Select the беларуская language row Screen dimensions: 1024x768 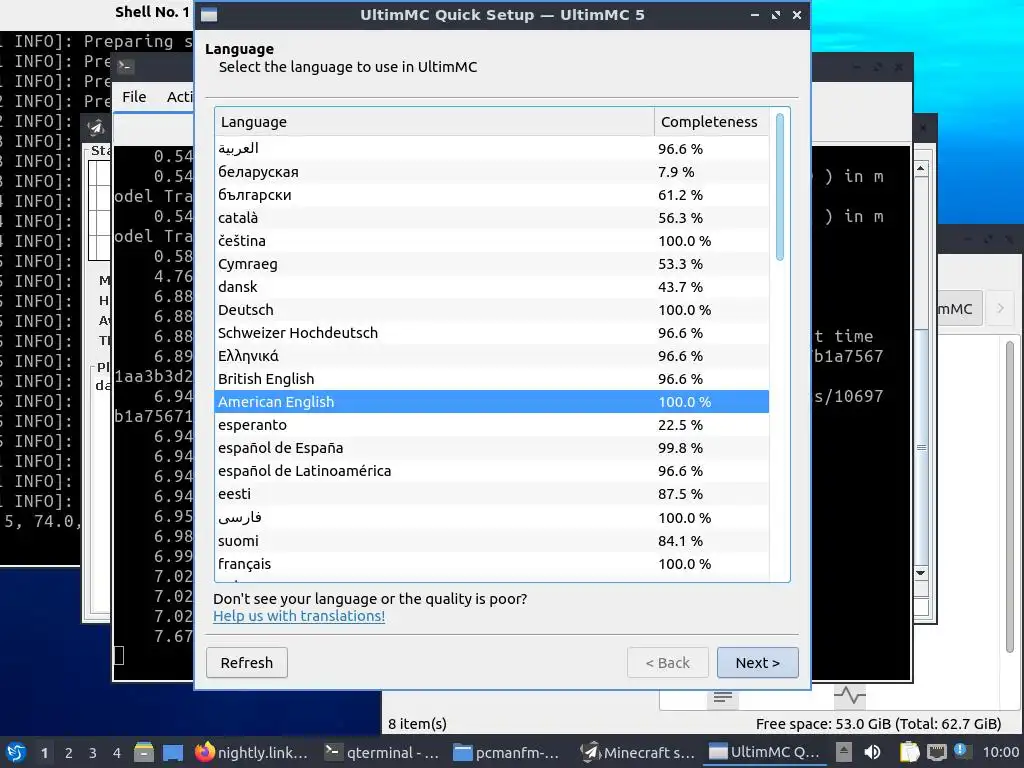(x=492, y=172)
